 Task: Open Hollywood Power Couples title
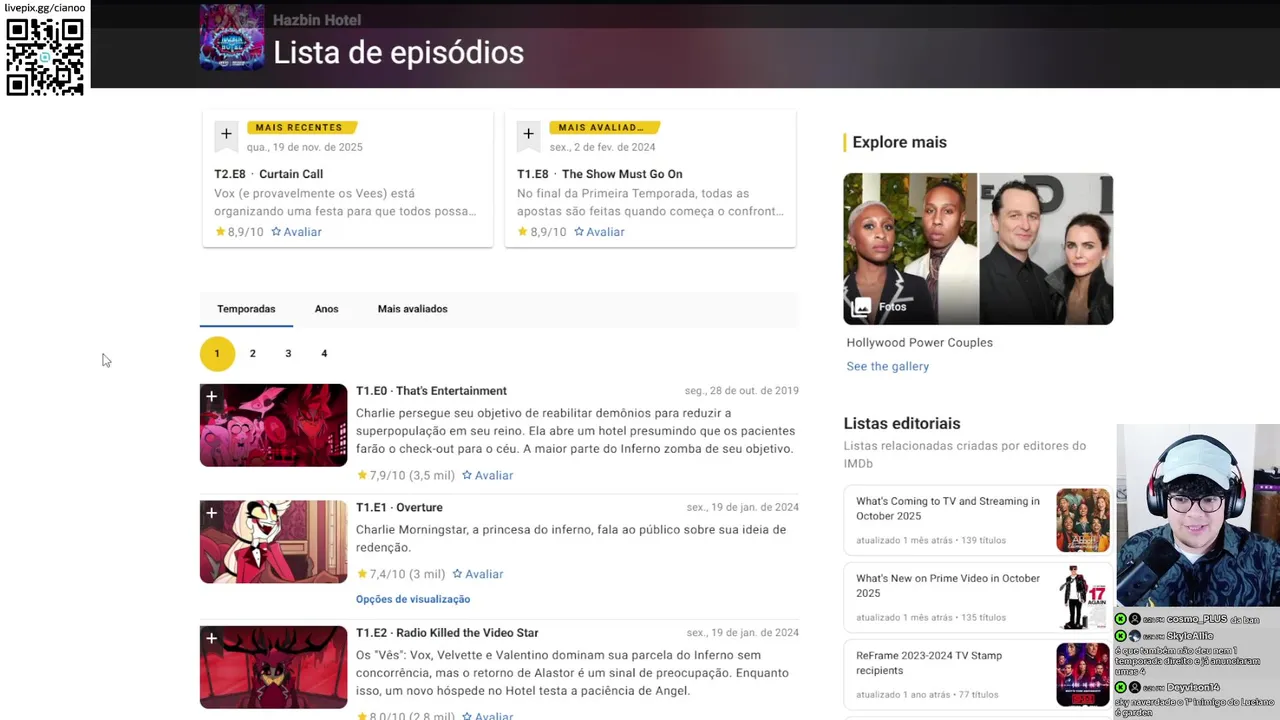(x=920, y=342)
